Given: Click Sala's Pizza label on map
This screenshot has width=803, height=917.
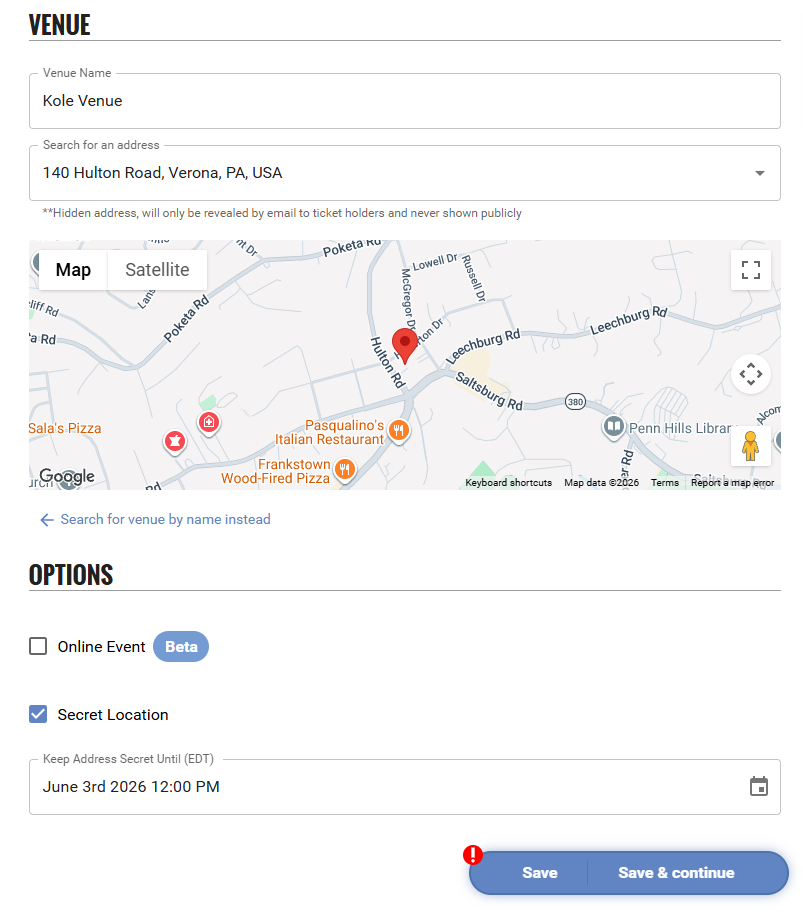Looking at the screenshot, I should (x=65, y=428).
